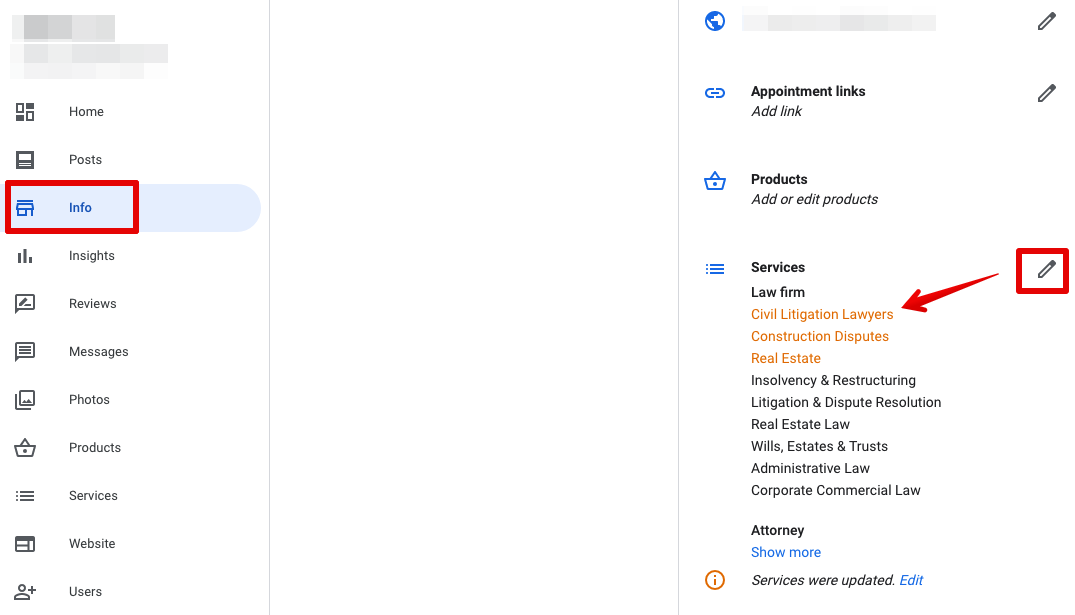Click the Photos icon in sidebar
The image size is (1075, 615).
[25, 400]
